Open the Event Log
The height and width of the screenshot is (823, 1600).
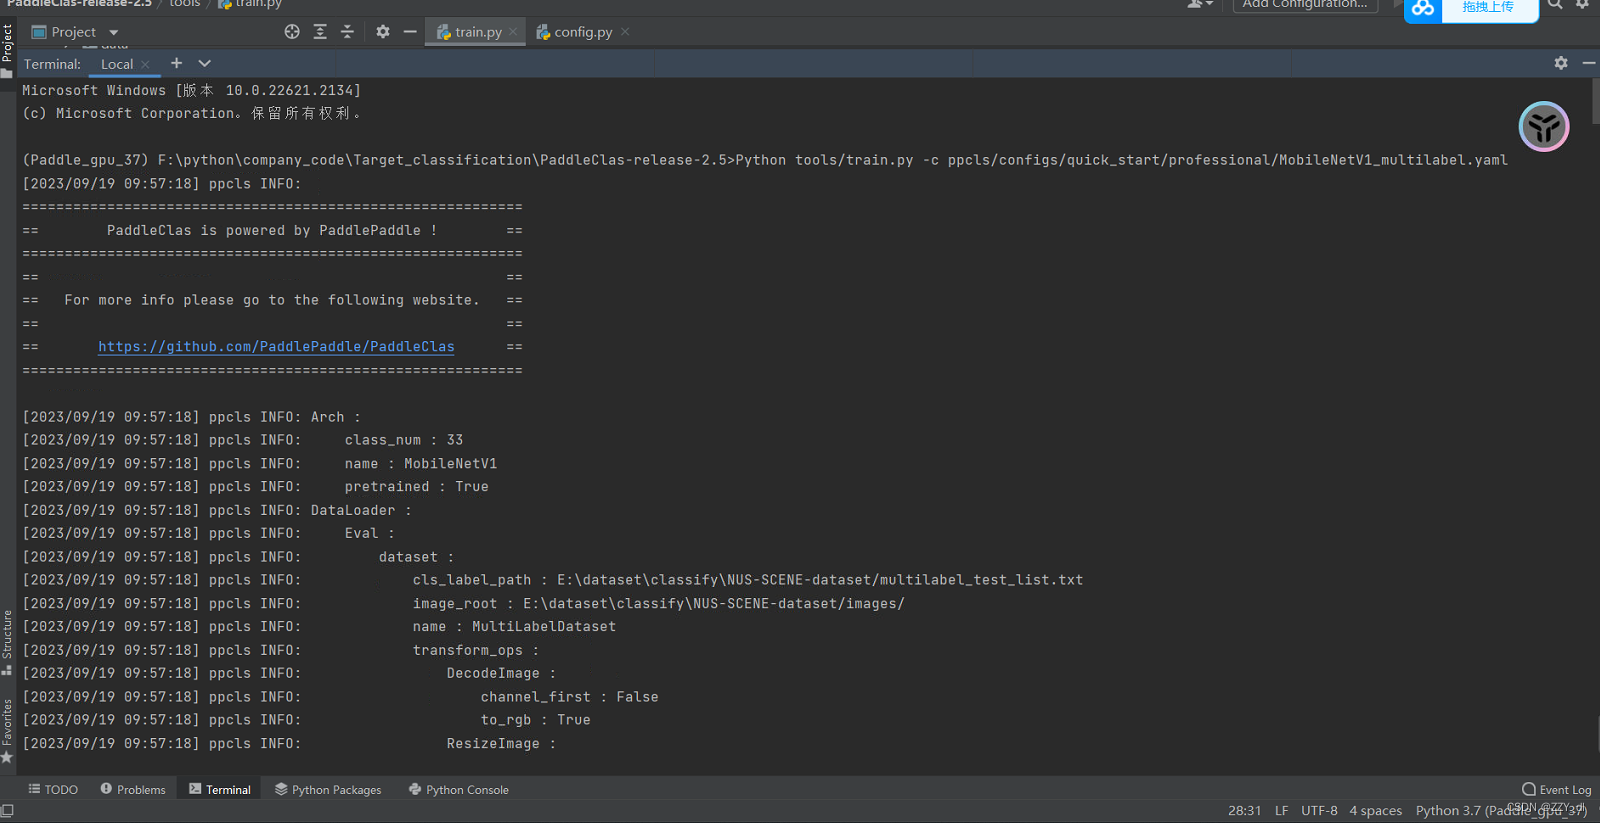[1557, 789]
